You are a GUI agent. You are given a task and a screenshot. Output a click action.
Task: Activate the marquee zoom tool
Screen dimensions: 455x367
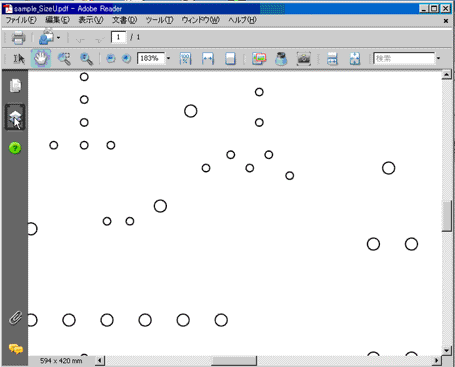click(x=64, y=59)
